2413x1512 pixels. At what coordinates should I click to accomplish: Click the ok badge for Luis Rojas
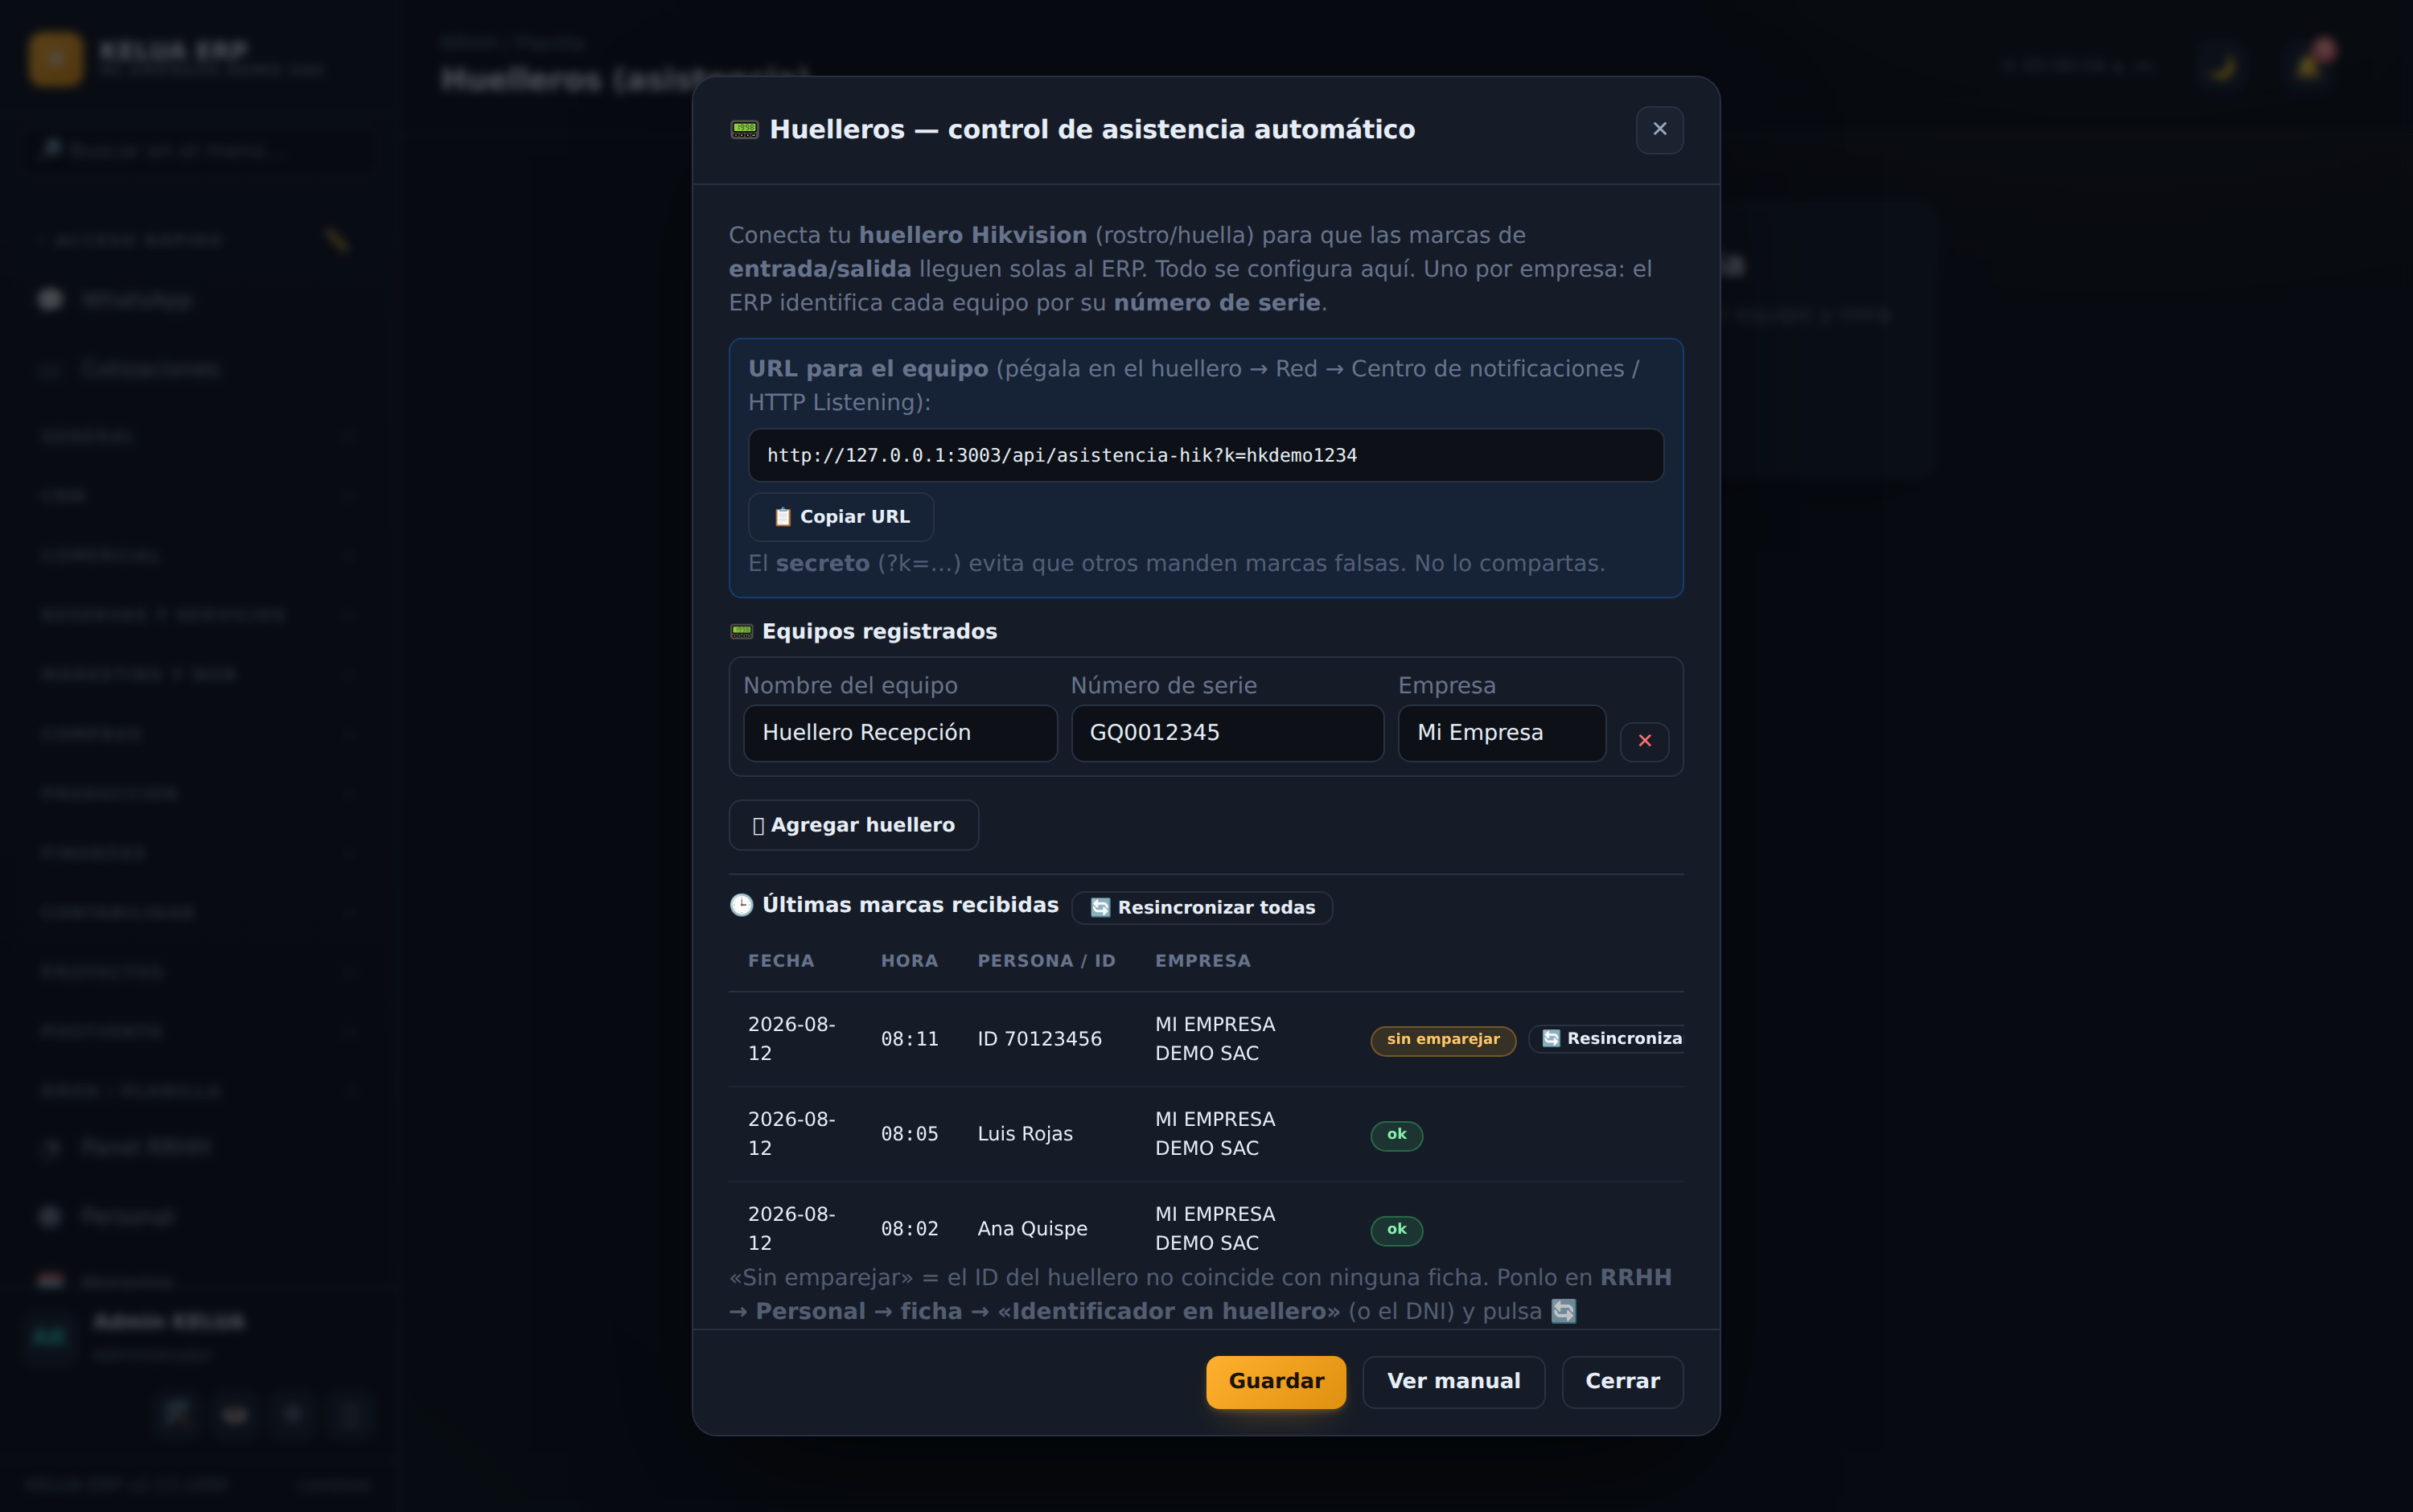coord(1396,1135)
